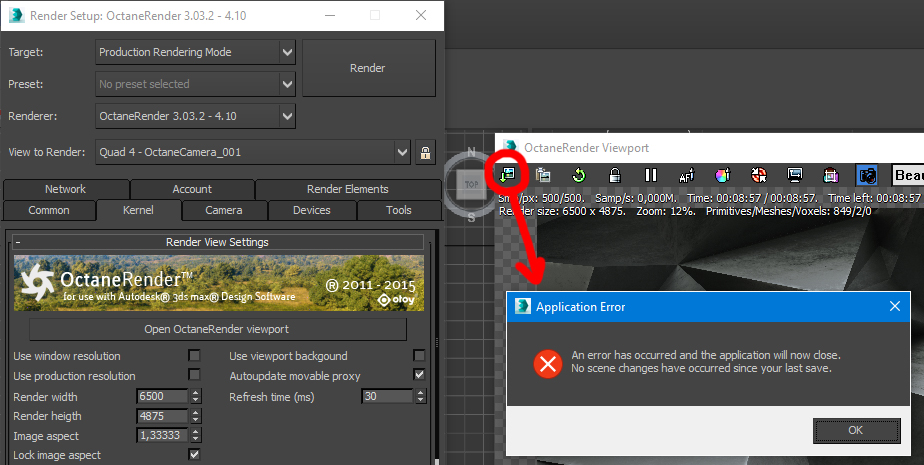The image size is (924, 465).
Task: Click the Render size status text
Action: [563, 211]
